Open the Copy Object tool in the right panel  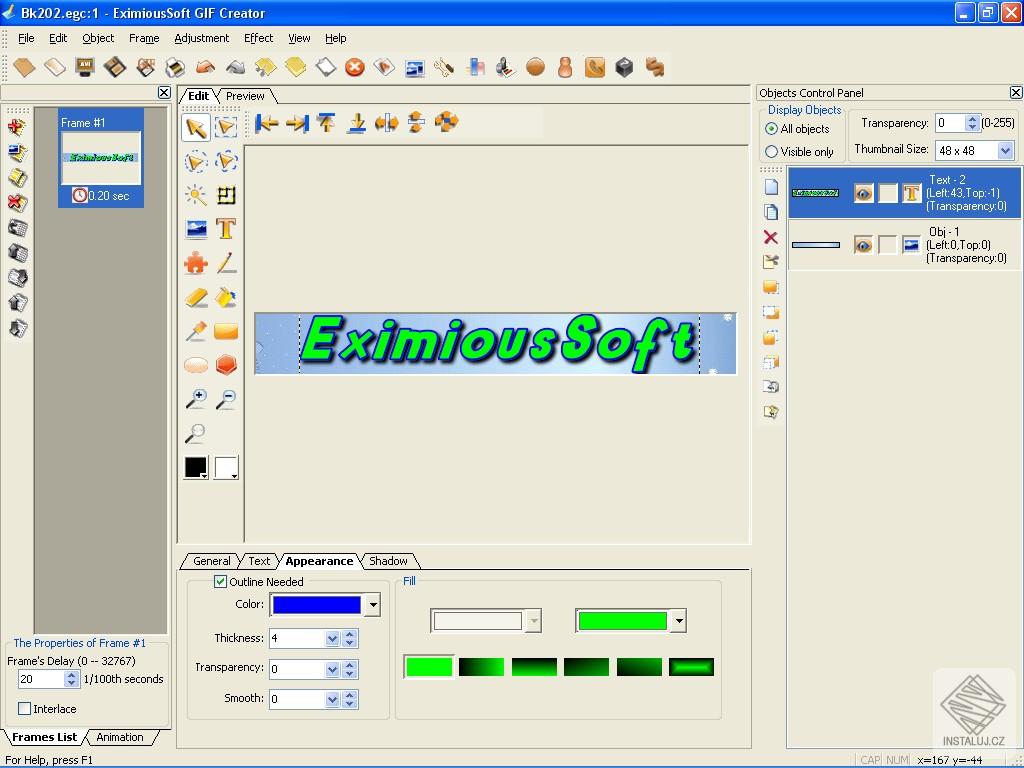pos(770,212)
